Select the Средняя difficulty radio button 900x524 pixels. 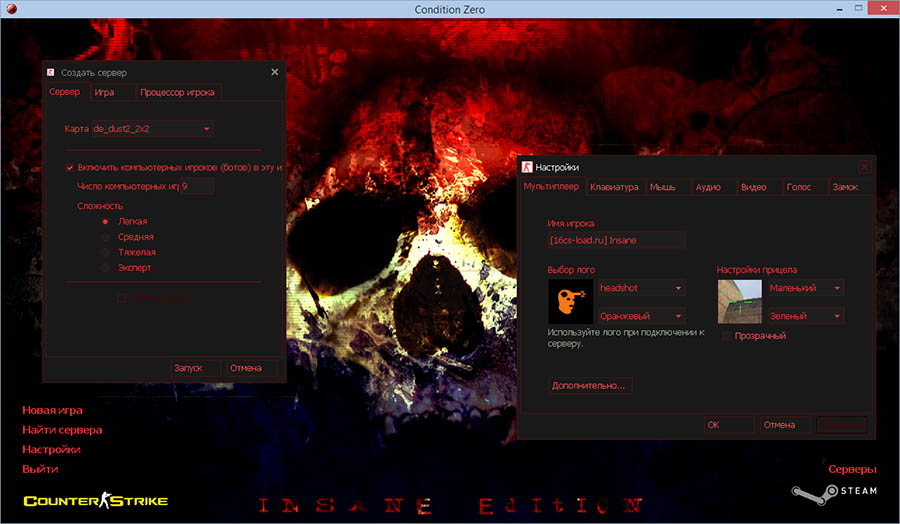pos(105,237)
